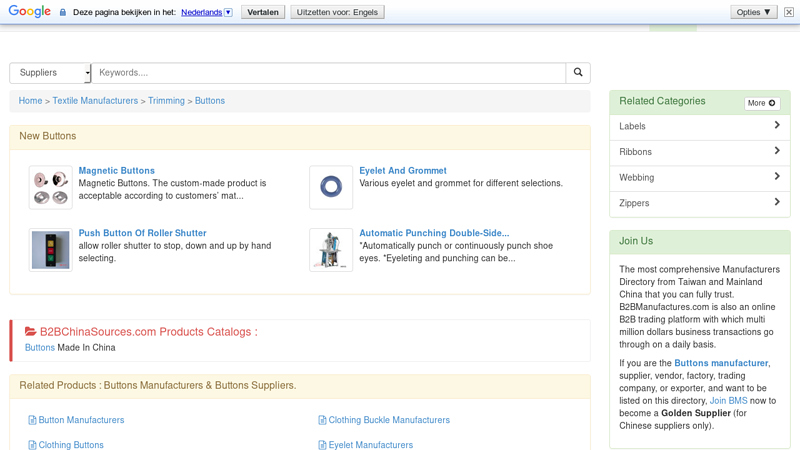Open the Google logo in translate bar

pyautogui.click(x=30, y=11)
